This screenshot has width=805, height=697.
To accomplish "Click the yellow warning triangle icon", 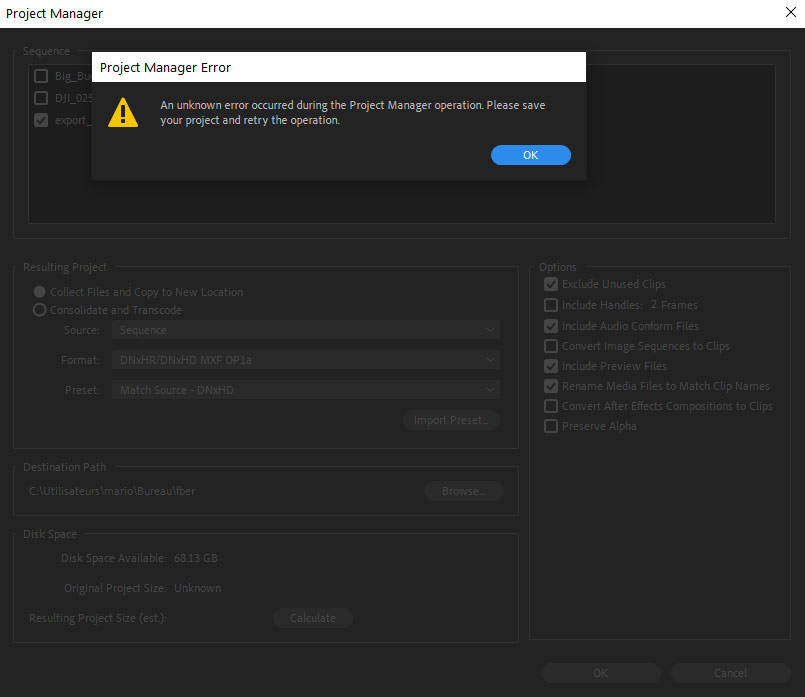I will pyautogui.click(x=122, y=112).
